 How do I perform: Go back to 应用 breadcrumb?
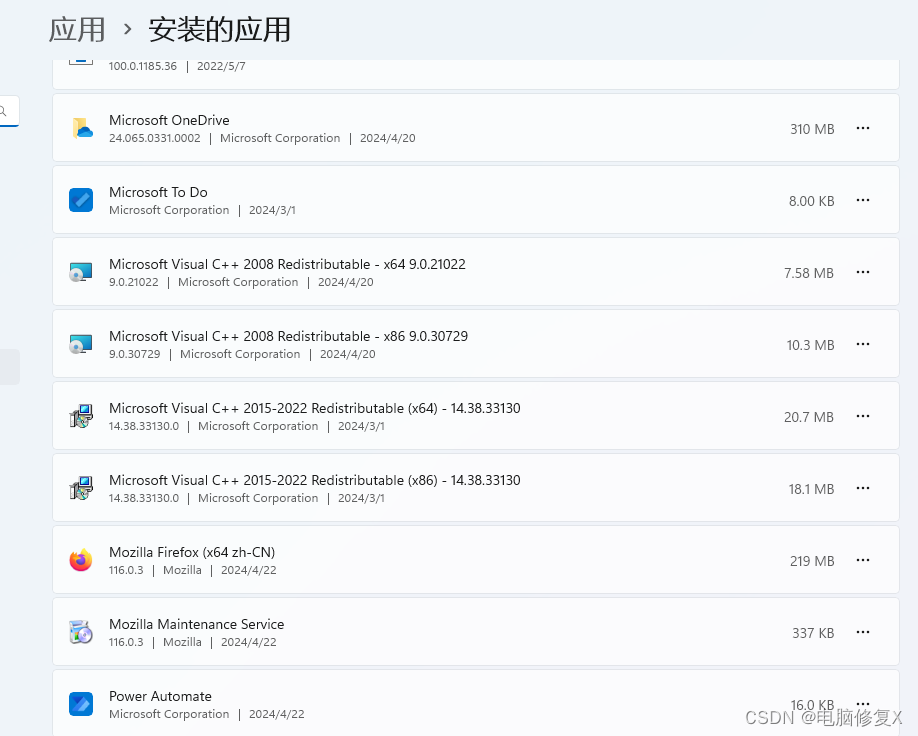click(x=77, y=29)
